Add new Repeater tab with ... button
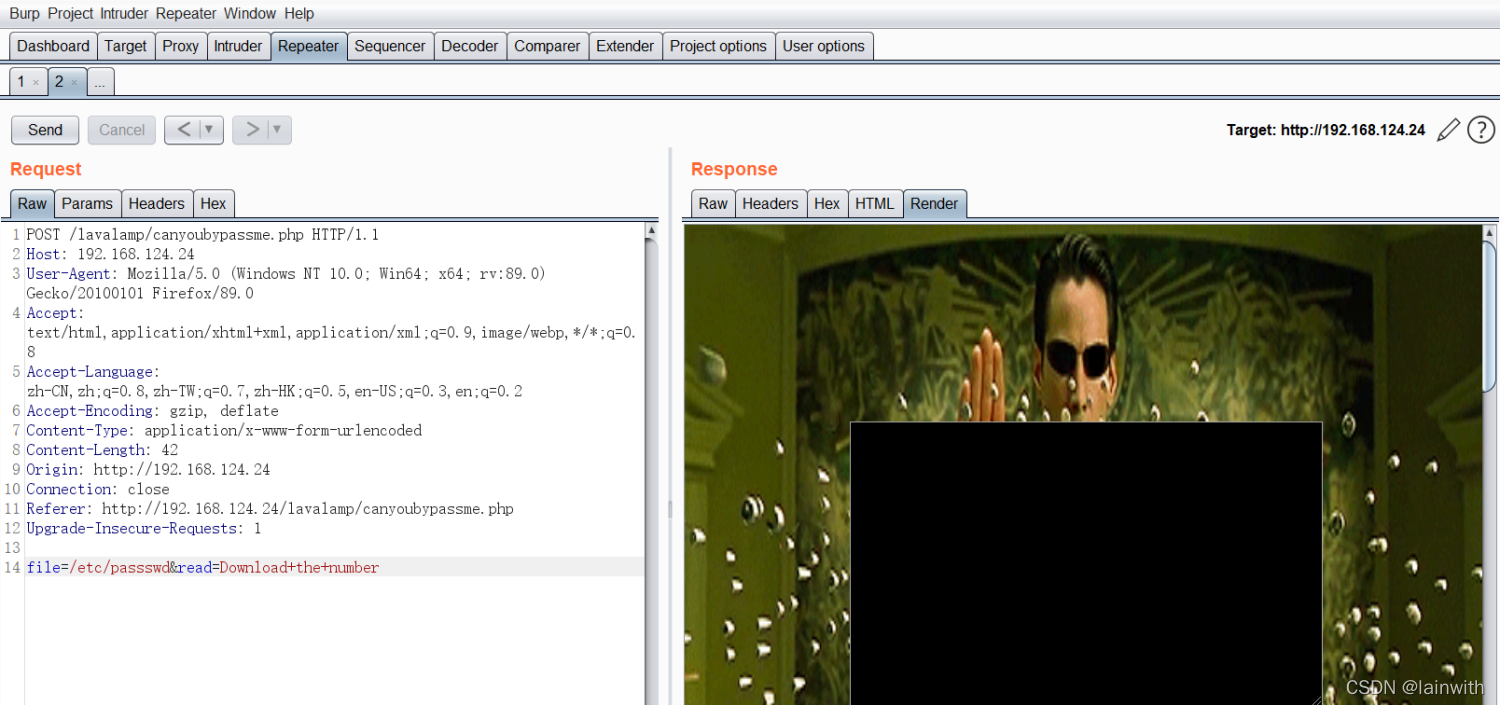The width and height of the screenshot is (1500, 705). [100, 83]
